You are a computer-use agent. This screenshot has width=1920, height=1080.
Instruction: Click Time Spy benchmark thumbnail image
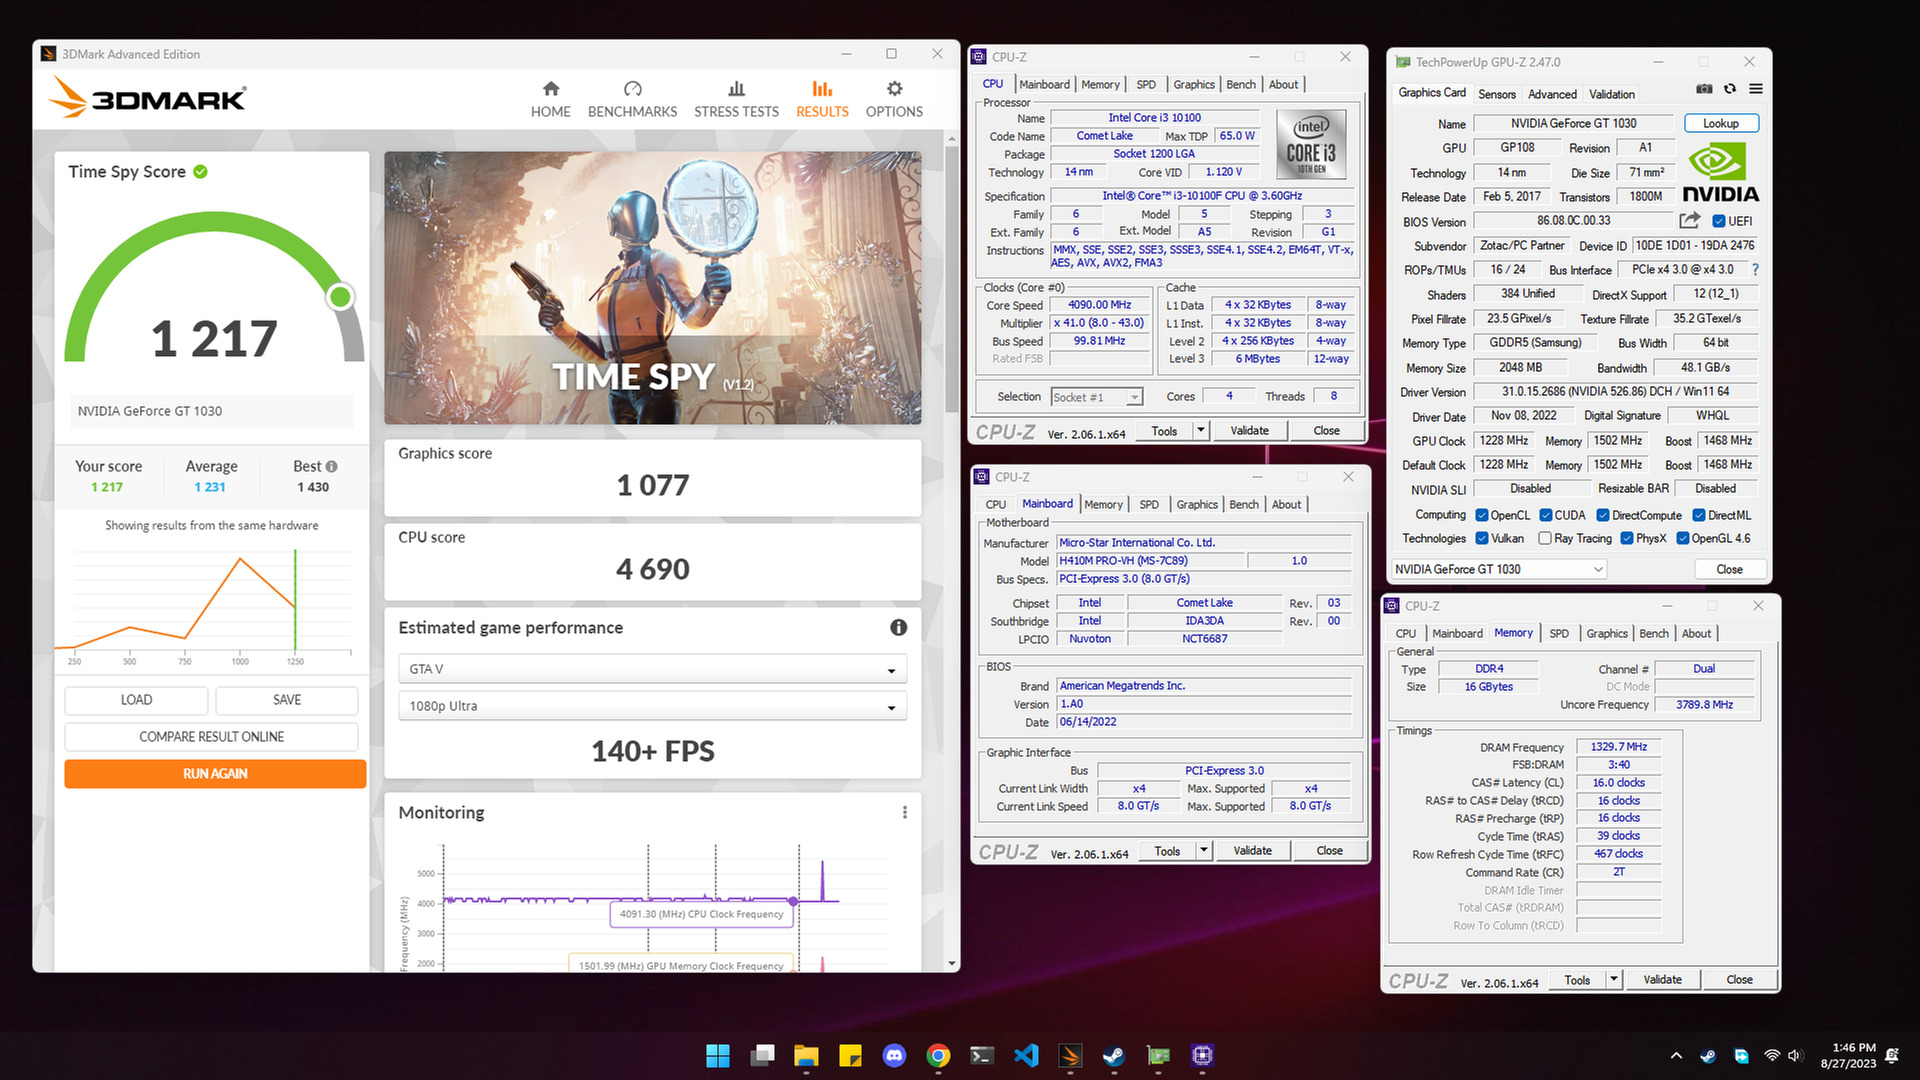(x=653, y=288)
